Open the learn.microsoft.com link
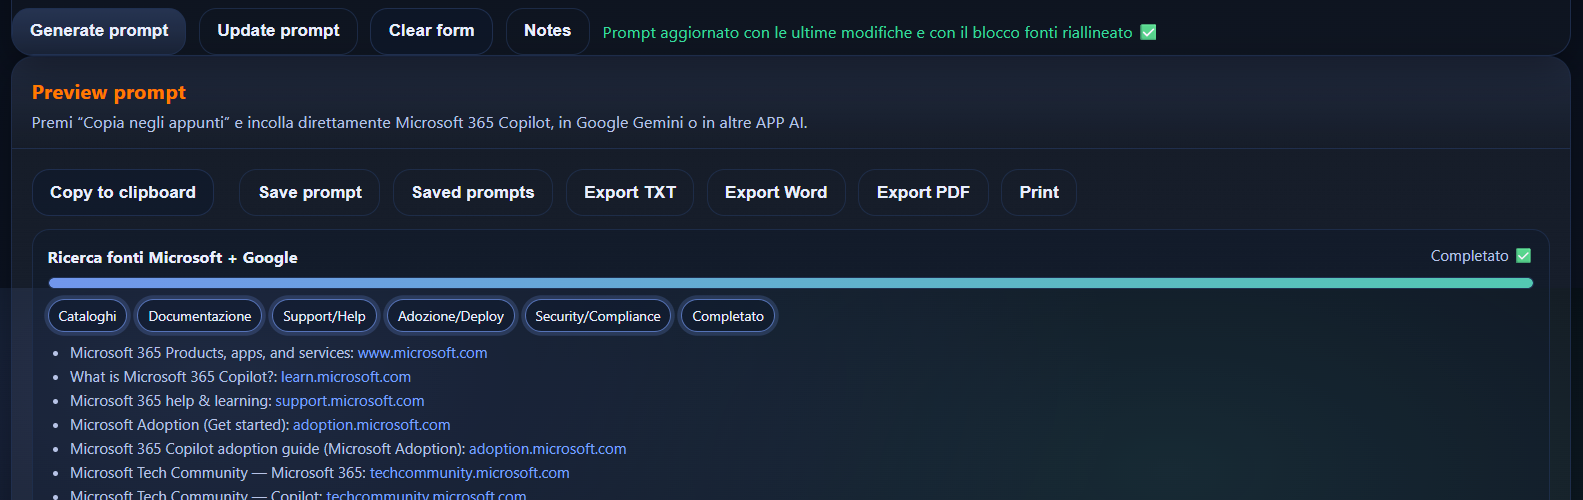 click(x=346, y=377)
